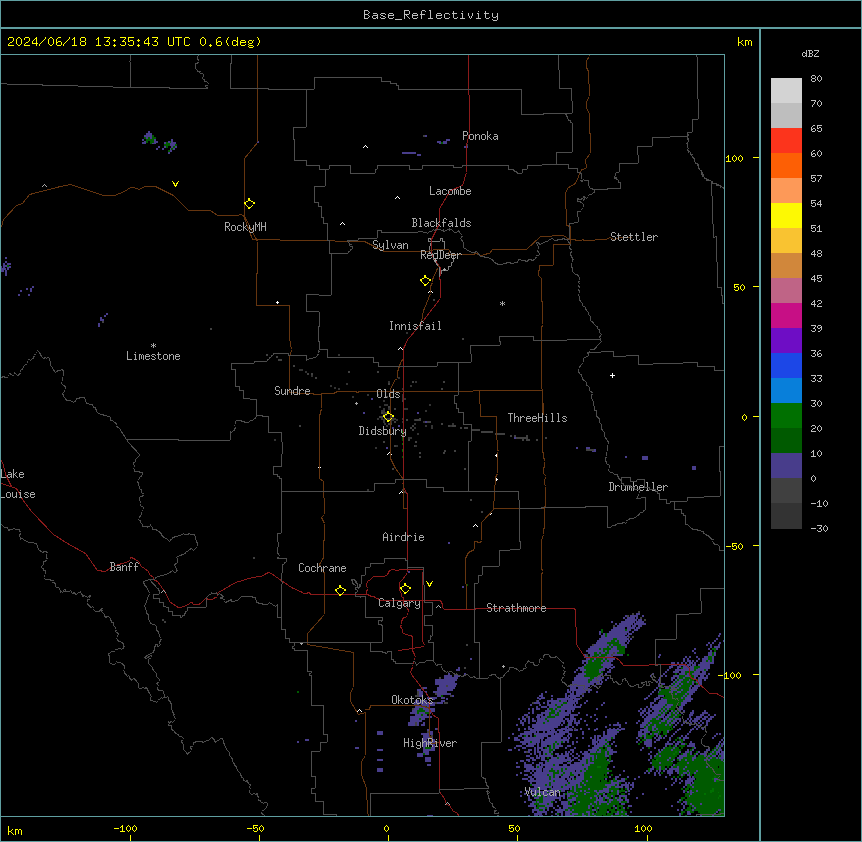Select the magenta 42-39 dBZ legend swatch
The width and height of the screenshot is (862, 842).
(x=786, y=315)
